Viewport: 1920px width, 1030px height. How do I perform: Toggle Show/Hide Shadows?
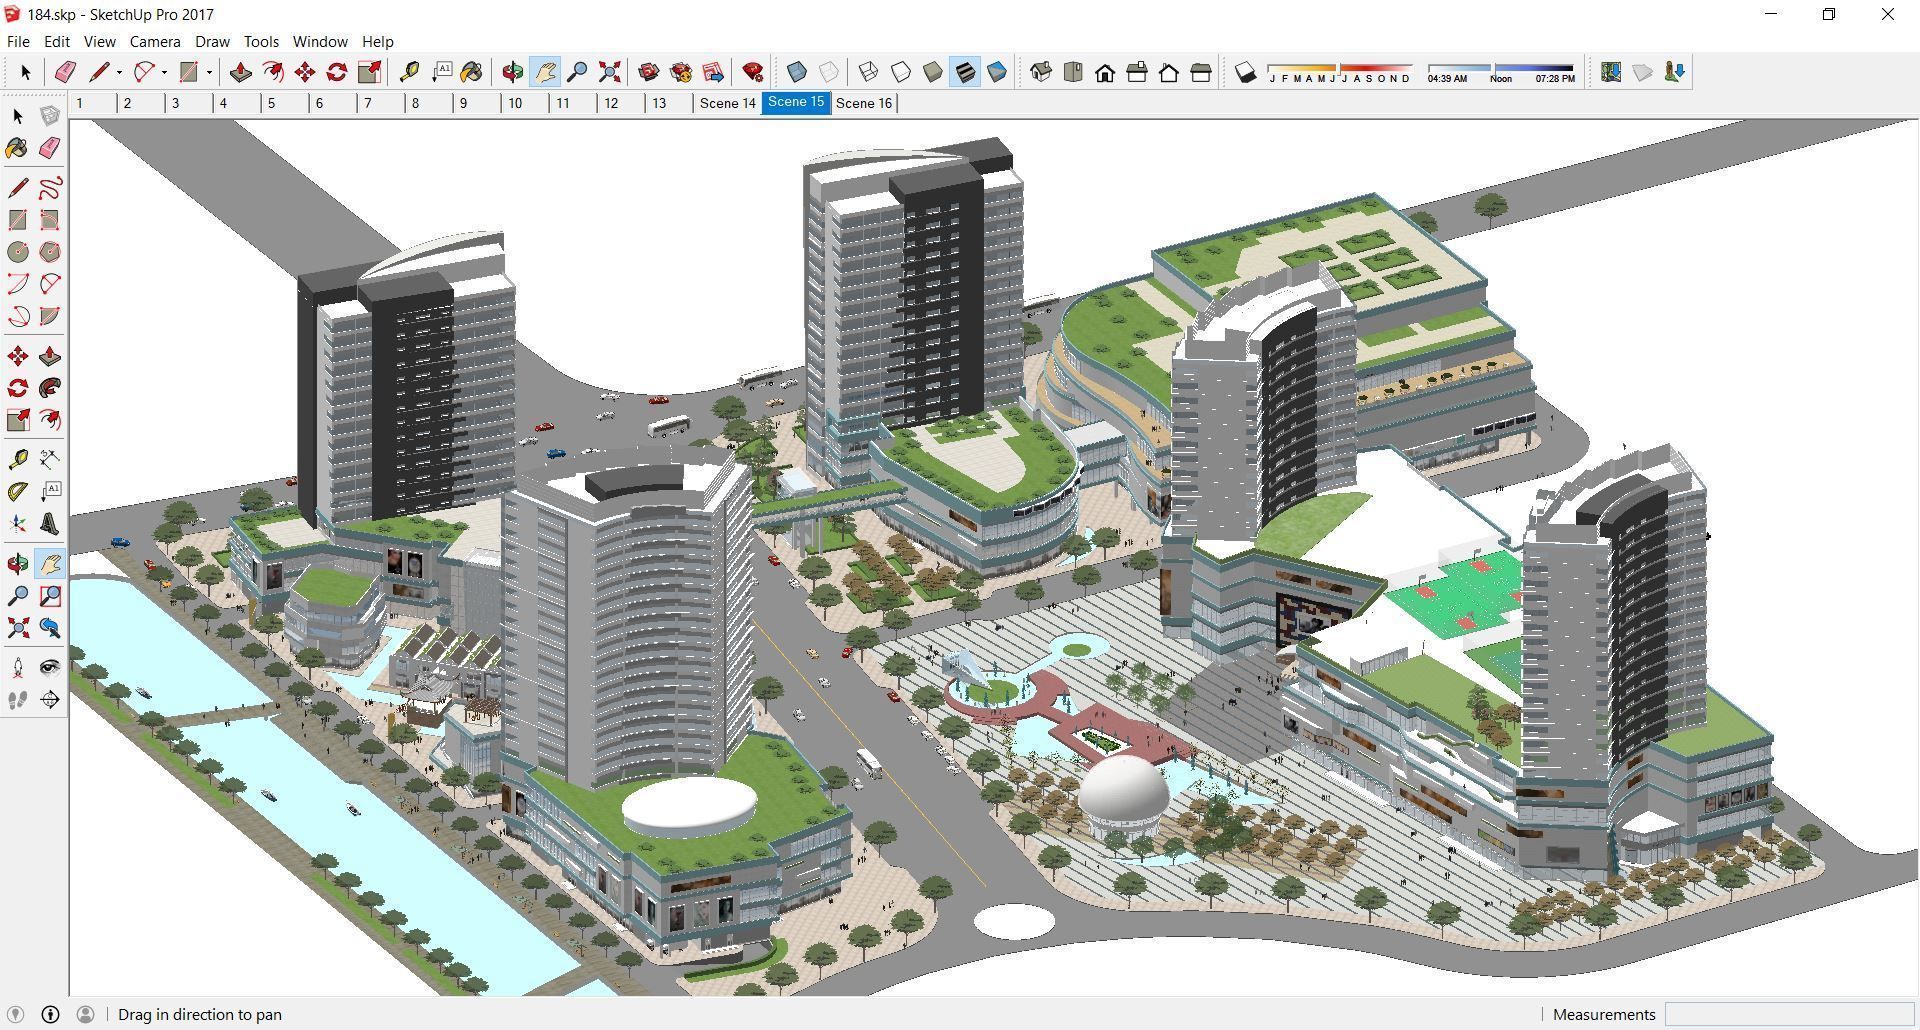pos(1245,72)
